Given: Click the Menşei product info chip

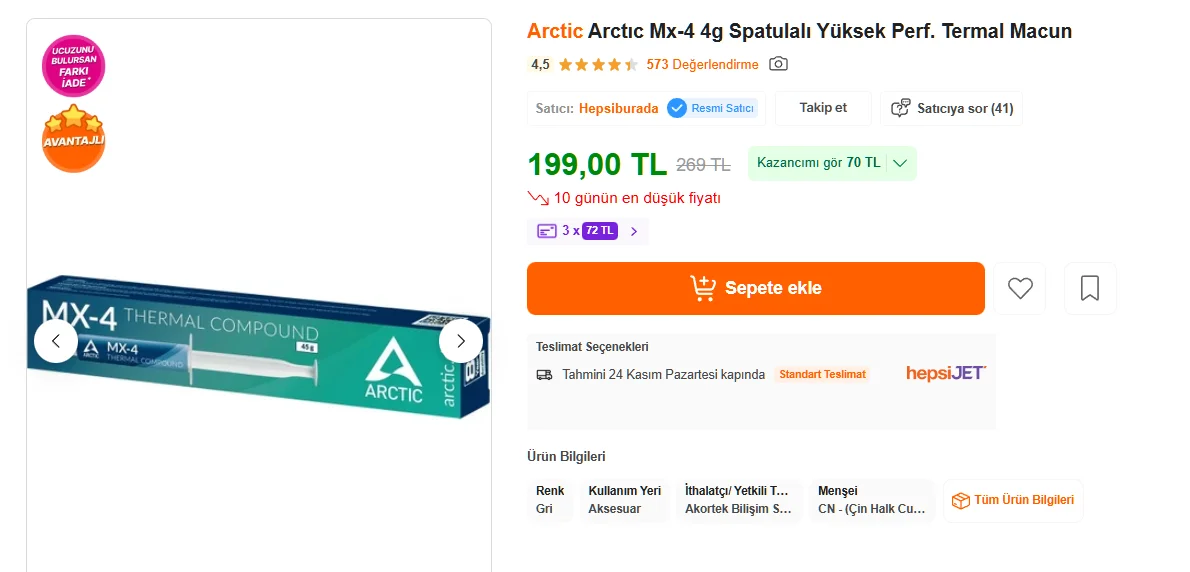Looking at the screenshot, I should 871,500.
